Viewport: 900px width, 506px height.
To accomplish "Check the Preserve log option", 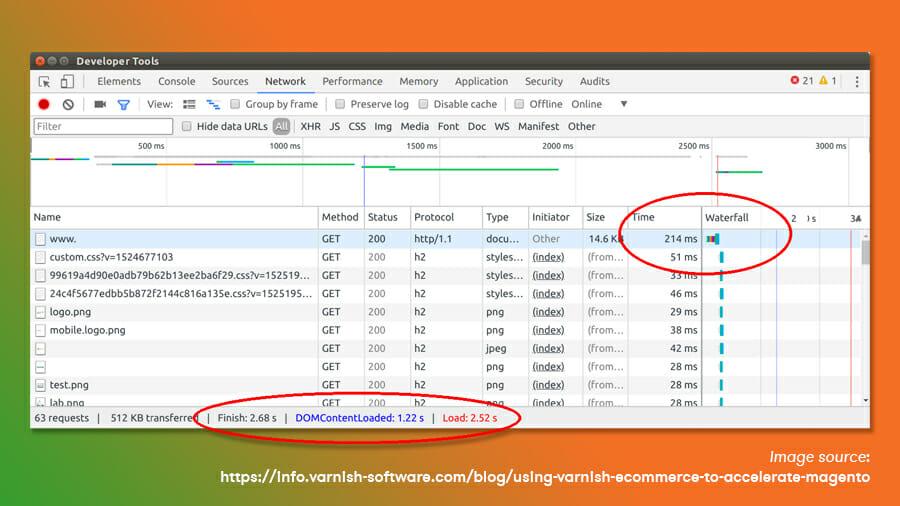I will pos(340,104).
